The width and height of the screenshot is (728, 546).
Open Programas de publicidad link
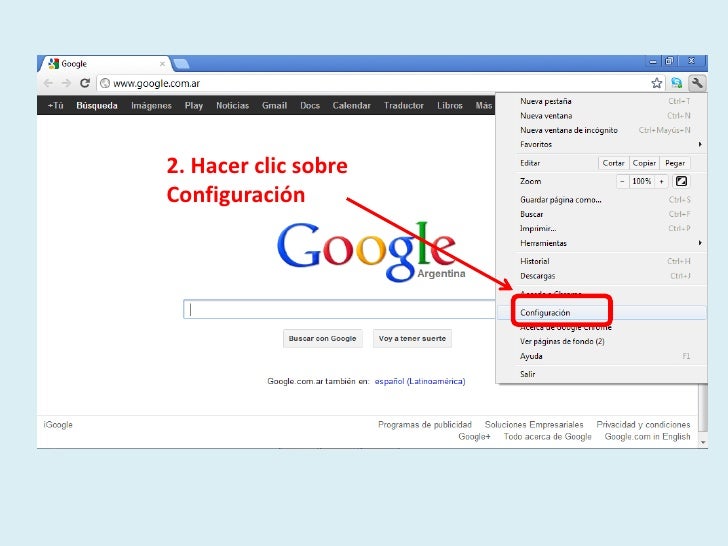[x=425, y=424]
